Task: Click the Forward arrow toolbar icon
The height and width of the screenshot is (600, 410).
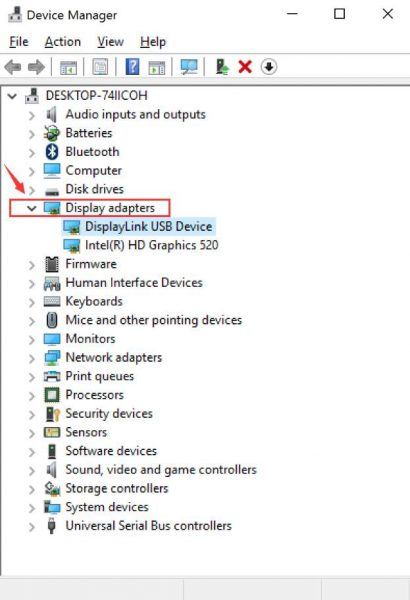Action: [36, 67]
